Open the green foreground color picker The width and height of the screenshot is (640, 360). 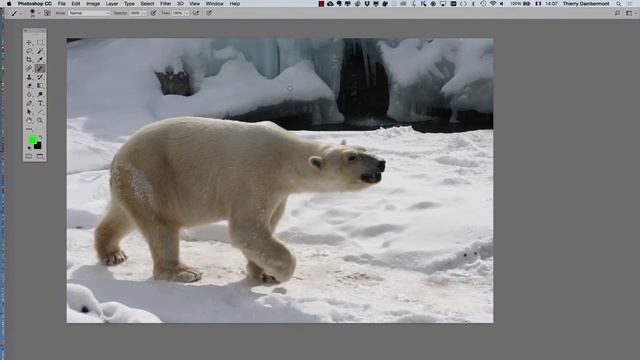(32, 140)
